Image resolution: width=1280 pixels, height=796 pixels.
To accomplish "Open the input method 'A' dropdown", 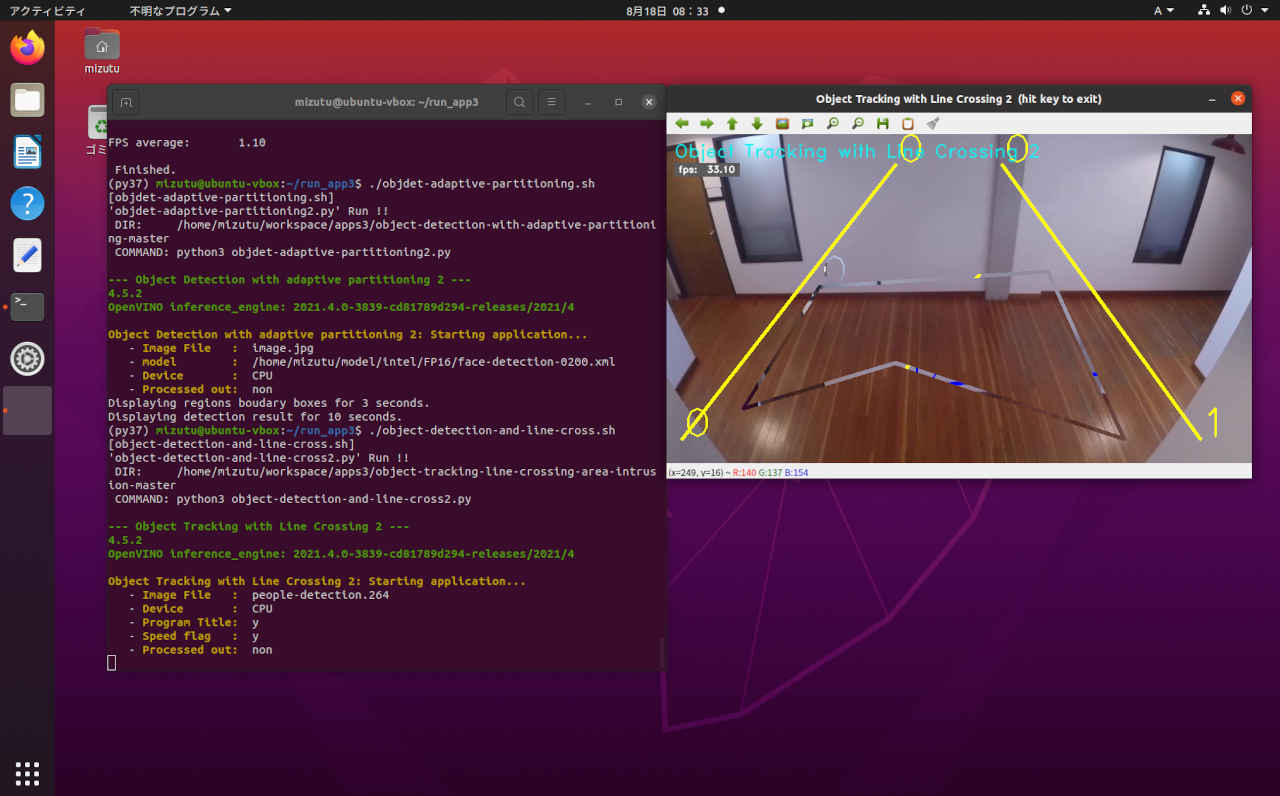I will click(1164, 10).
